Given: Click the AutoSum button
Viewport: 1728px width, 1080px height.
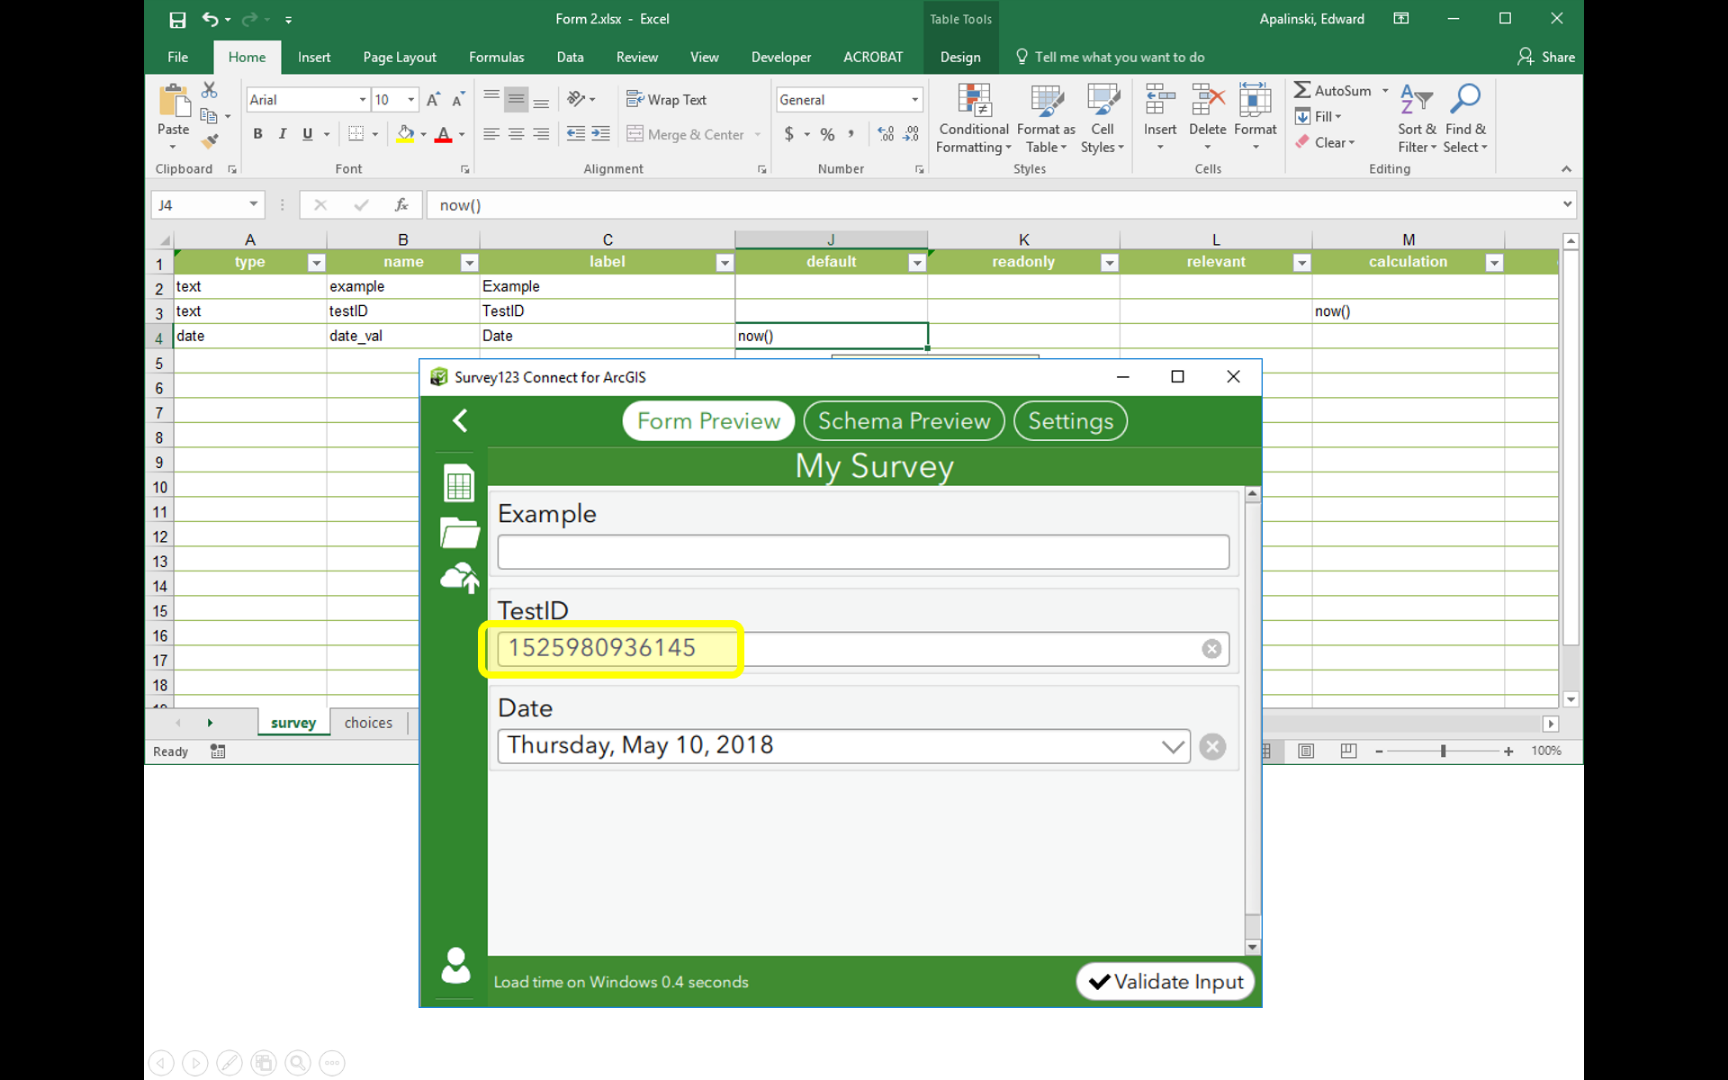Looking at the screenshot, I should click(x=1333, y=91).
